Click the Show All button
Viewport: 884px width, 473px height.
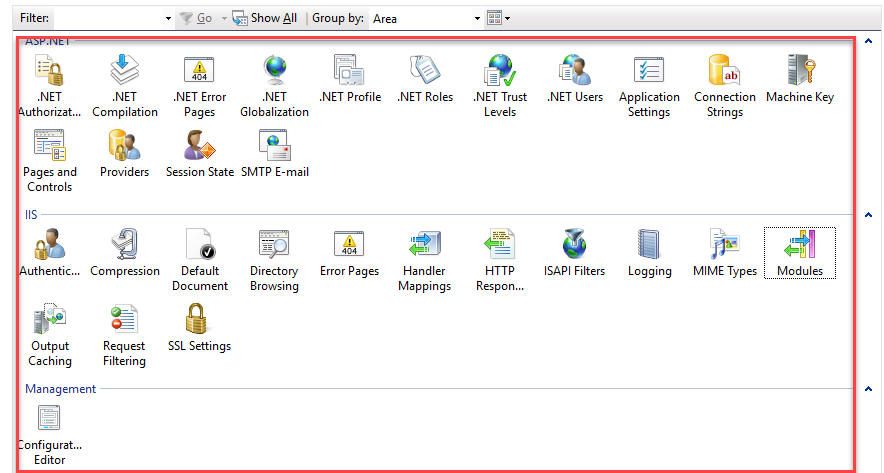[265, 19]
